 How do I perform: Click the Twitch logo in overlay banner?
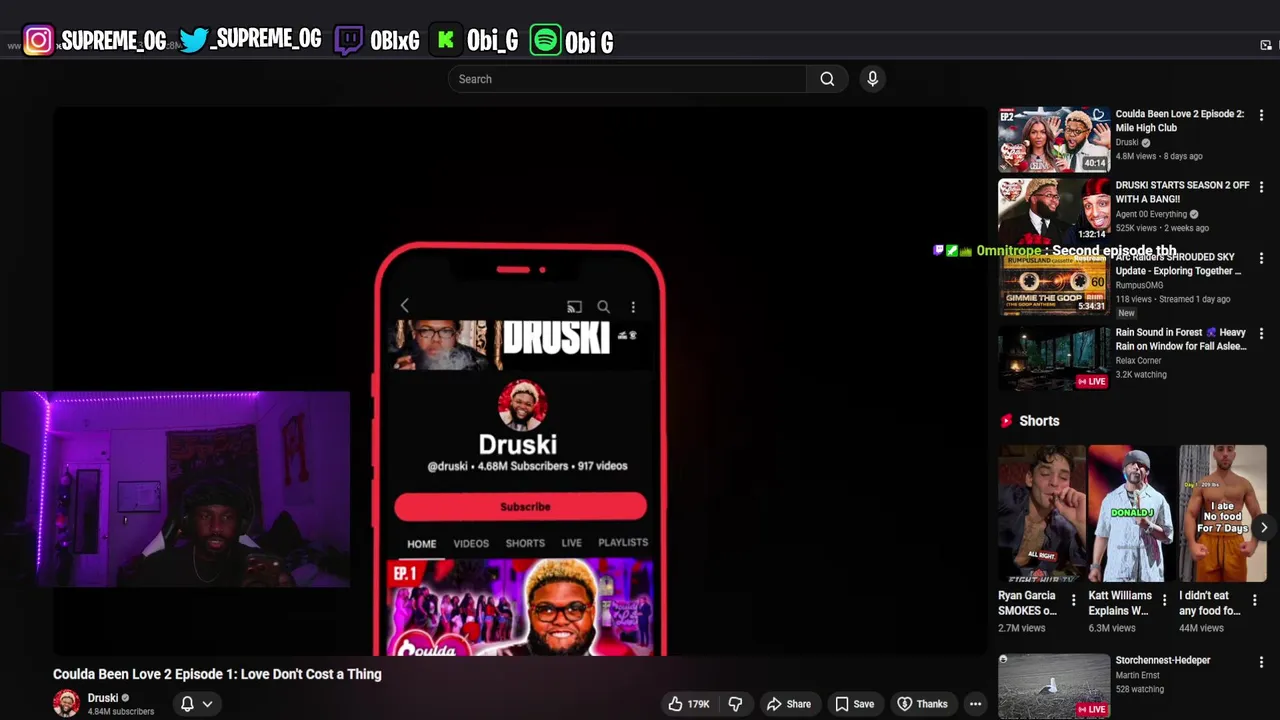(x=348, y=41)
